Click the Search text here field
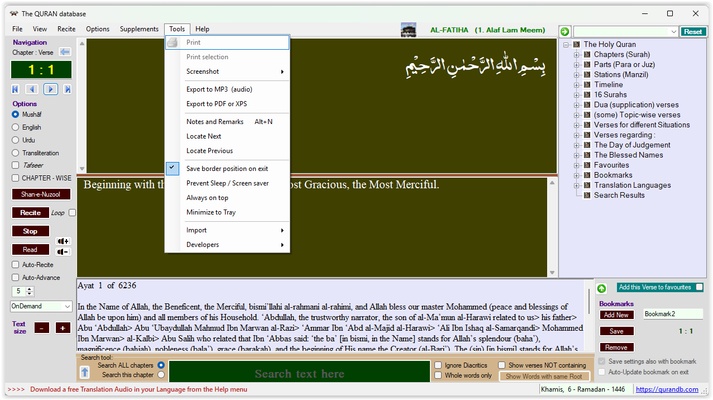The width and height of the screenshot is (713, 400). click(299, 372)
